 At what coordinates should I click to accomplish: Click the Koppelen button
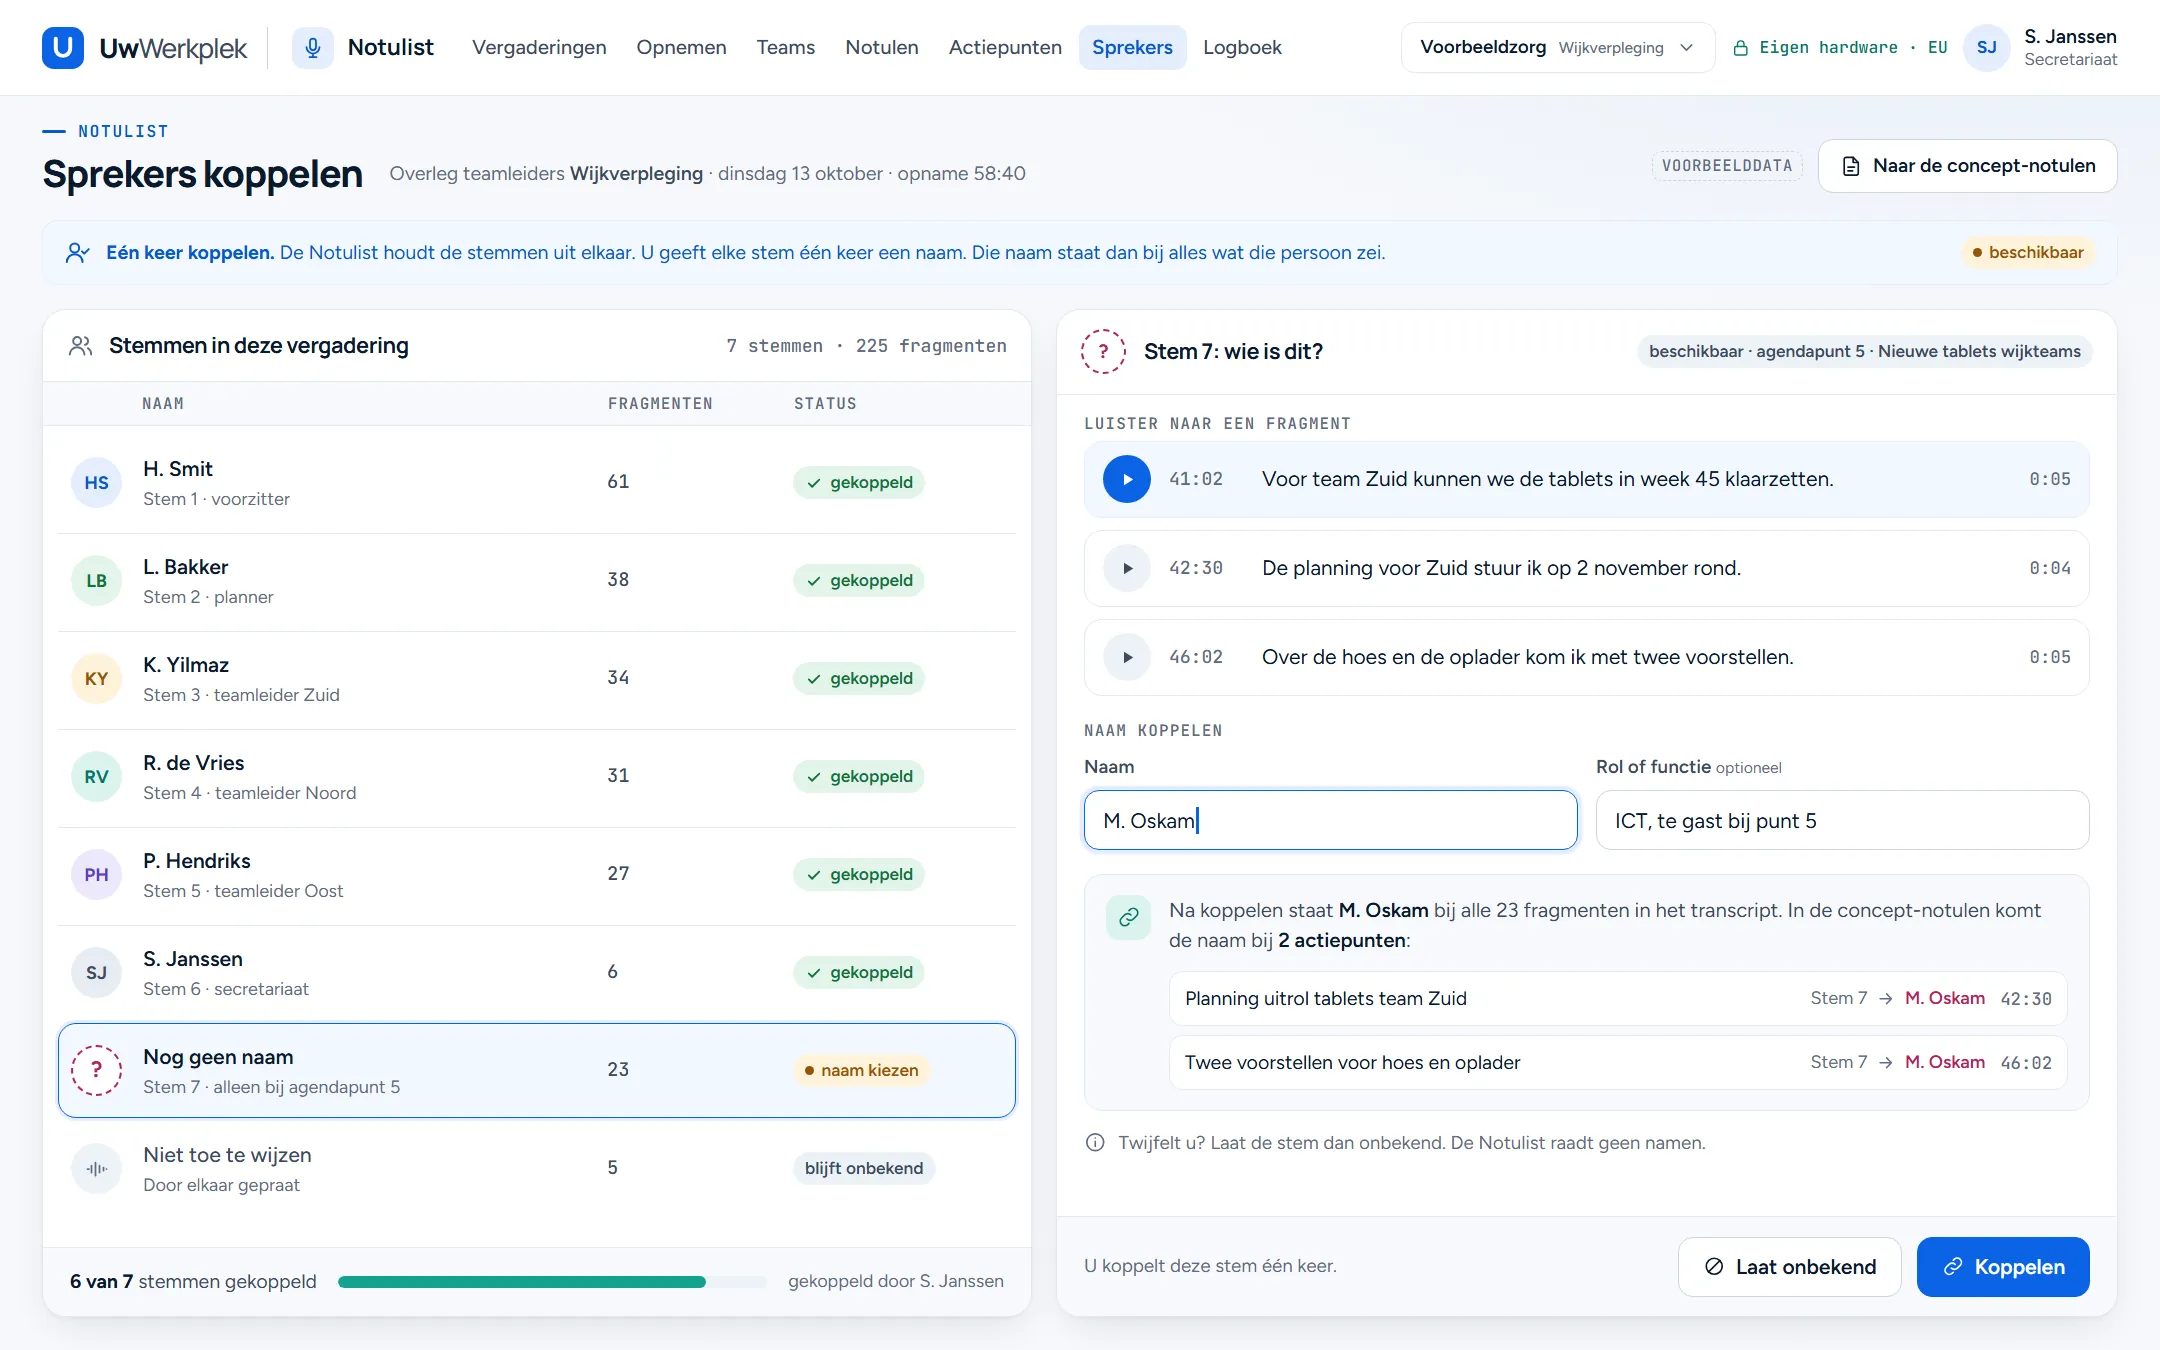pos(2003,1267)
